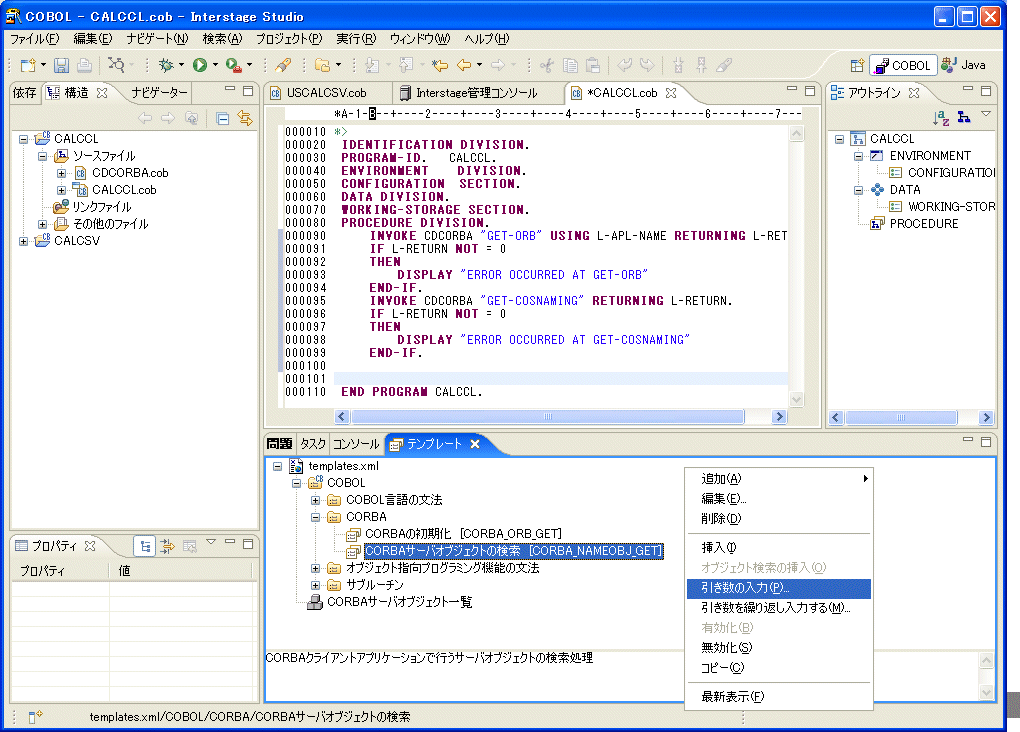1020x732 pixels.
Task: Open the ヘルプ(H) menu
Action: (487, 39)
